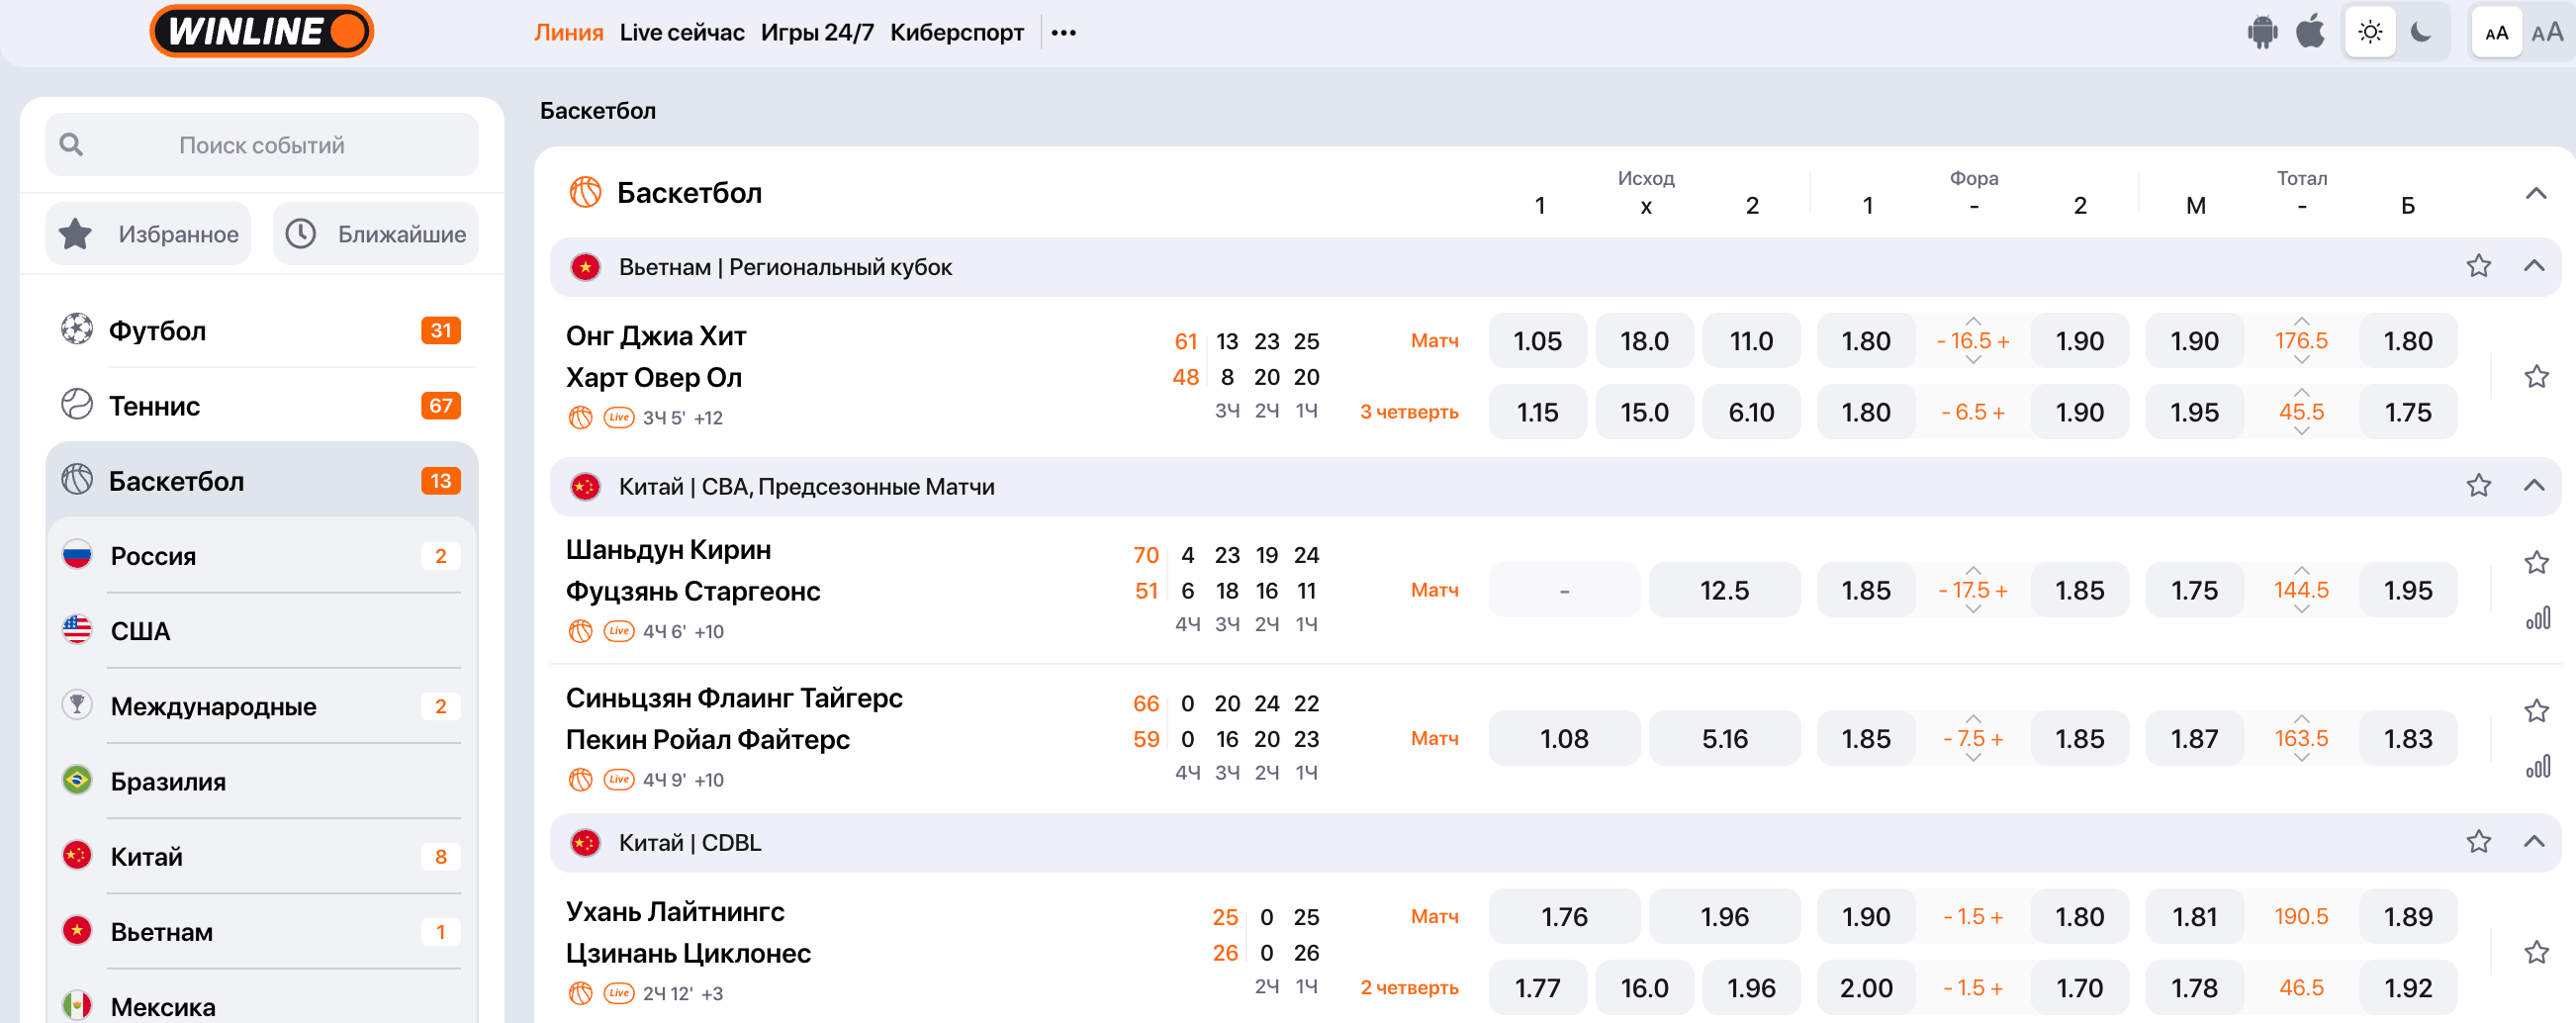Collapse the Китай CBA league section
The height and width of the screenshot is (1023, 2576).
tap(2533, 486)
